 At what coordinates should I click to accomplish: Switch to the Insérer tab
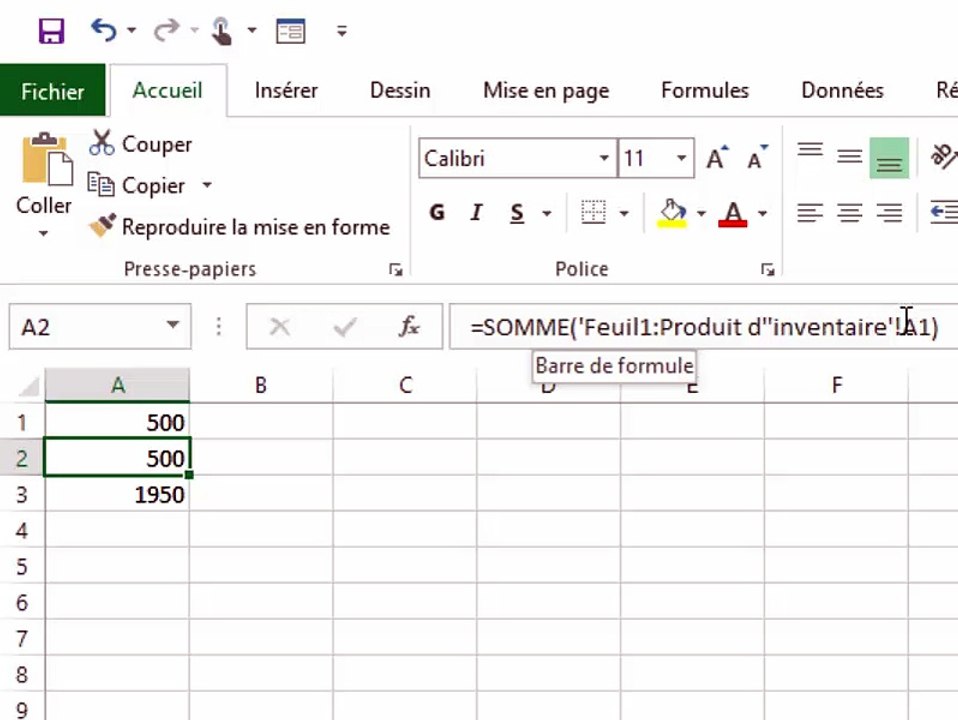point(286,90)
